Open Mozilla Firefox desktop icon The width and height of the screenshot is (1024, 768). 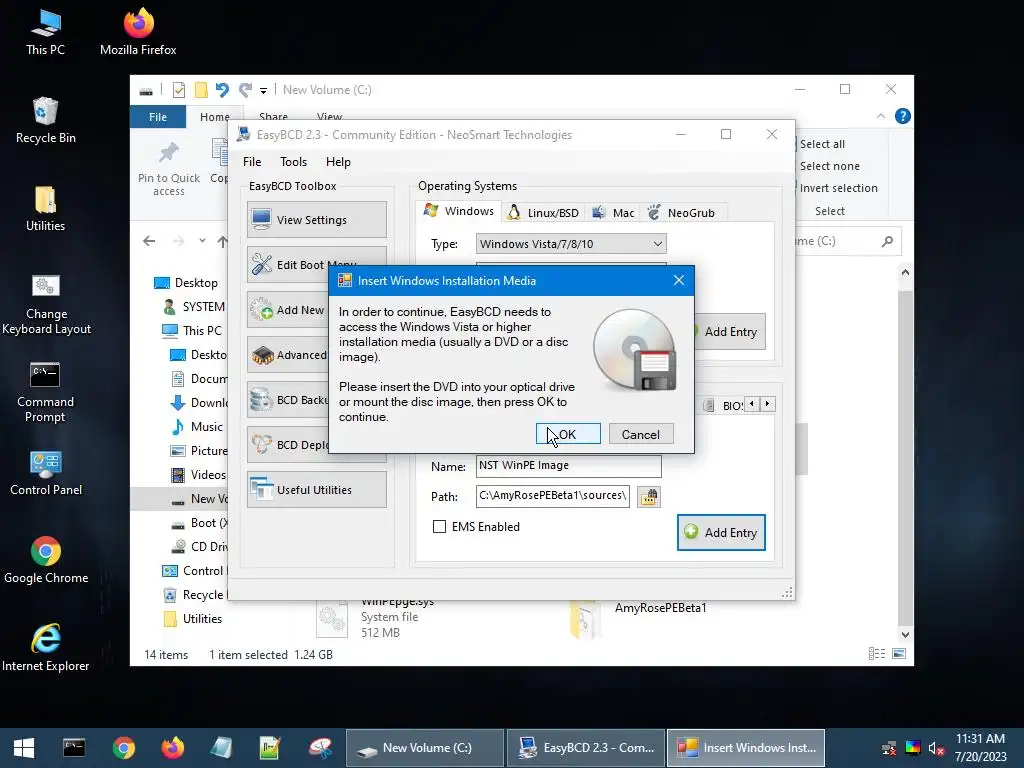pos(138,32)
